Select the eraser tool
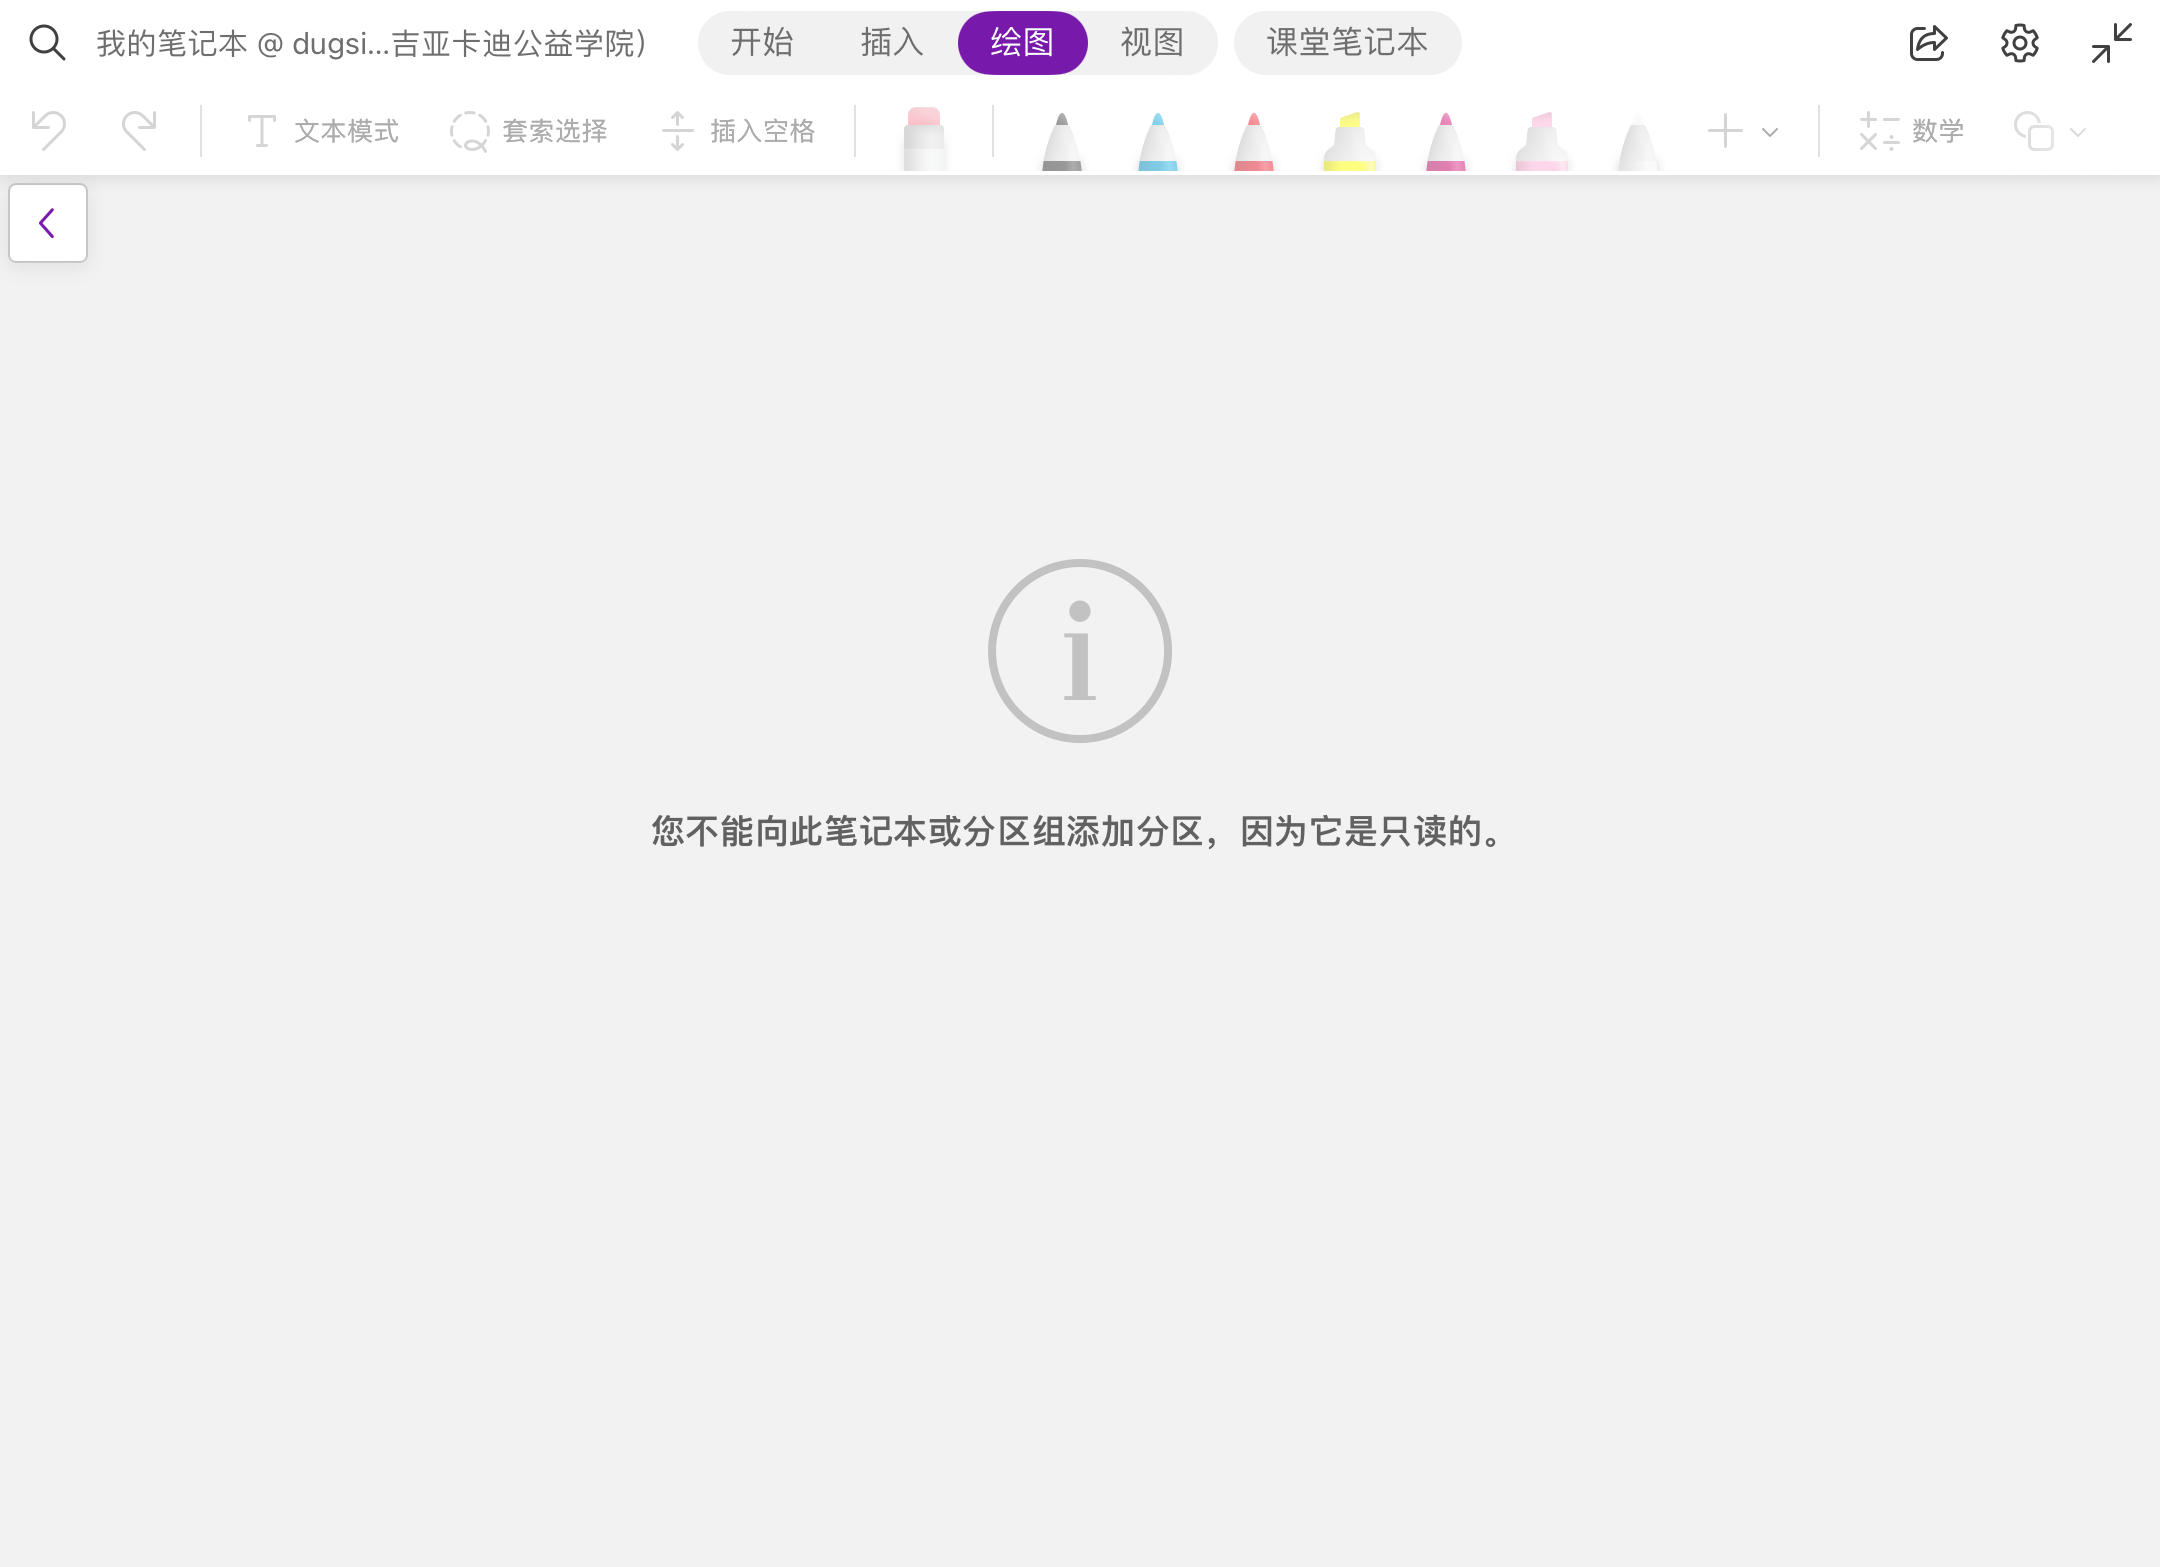This screenshot has height=1567, width=2160. tap(924, 138)
